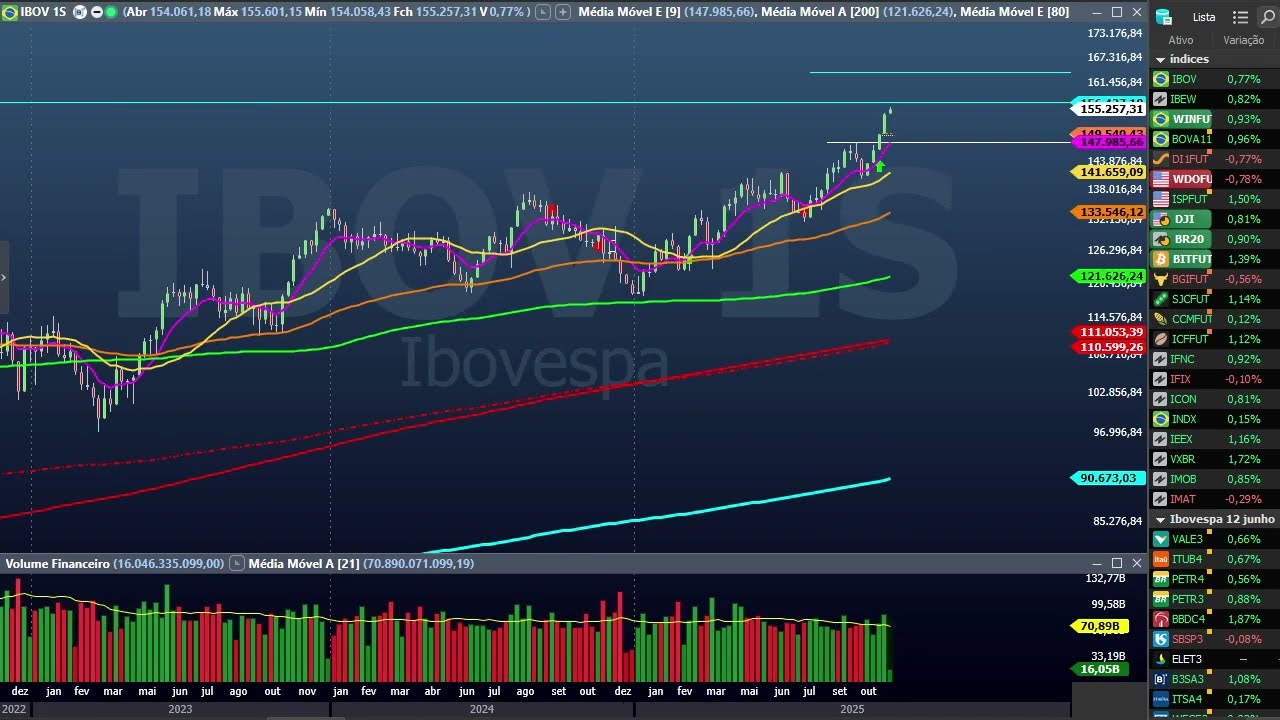Click the BOVA11 asset icon
The width and height of the screenshot is (1280, 720).
click(x=1161, y=139)
